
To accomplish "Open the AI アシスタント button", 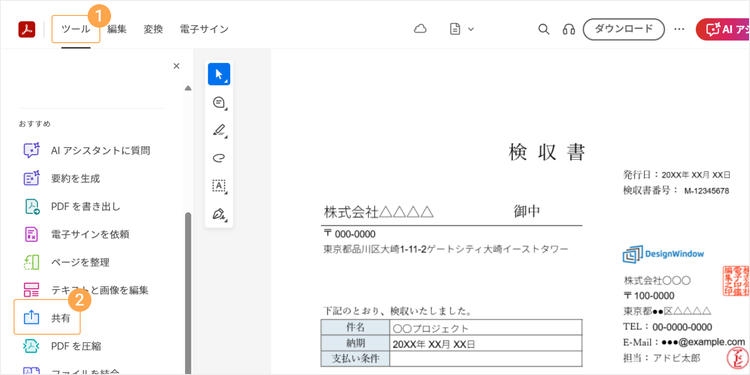I will point(723,29).
